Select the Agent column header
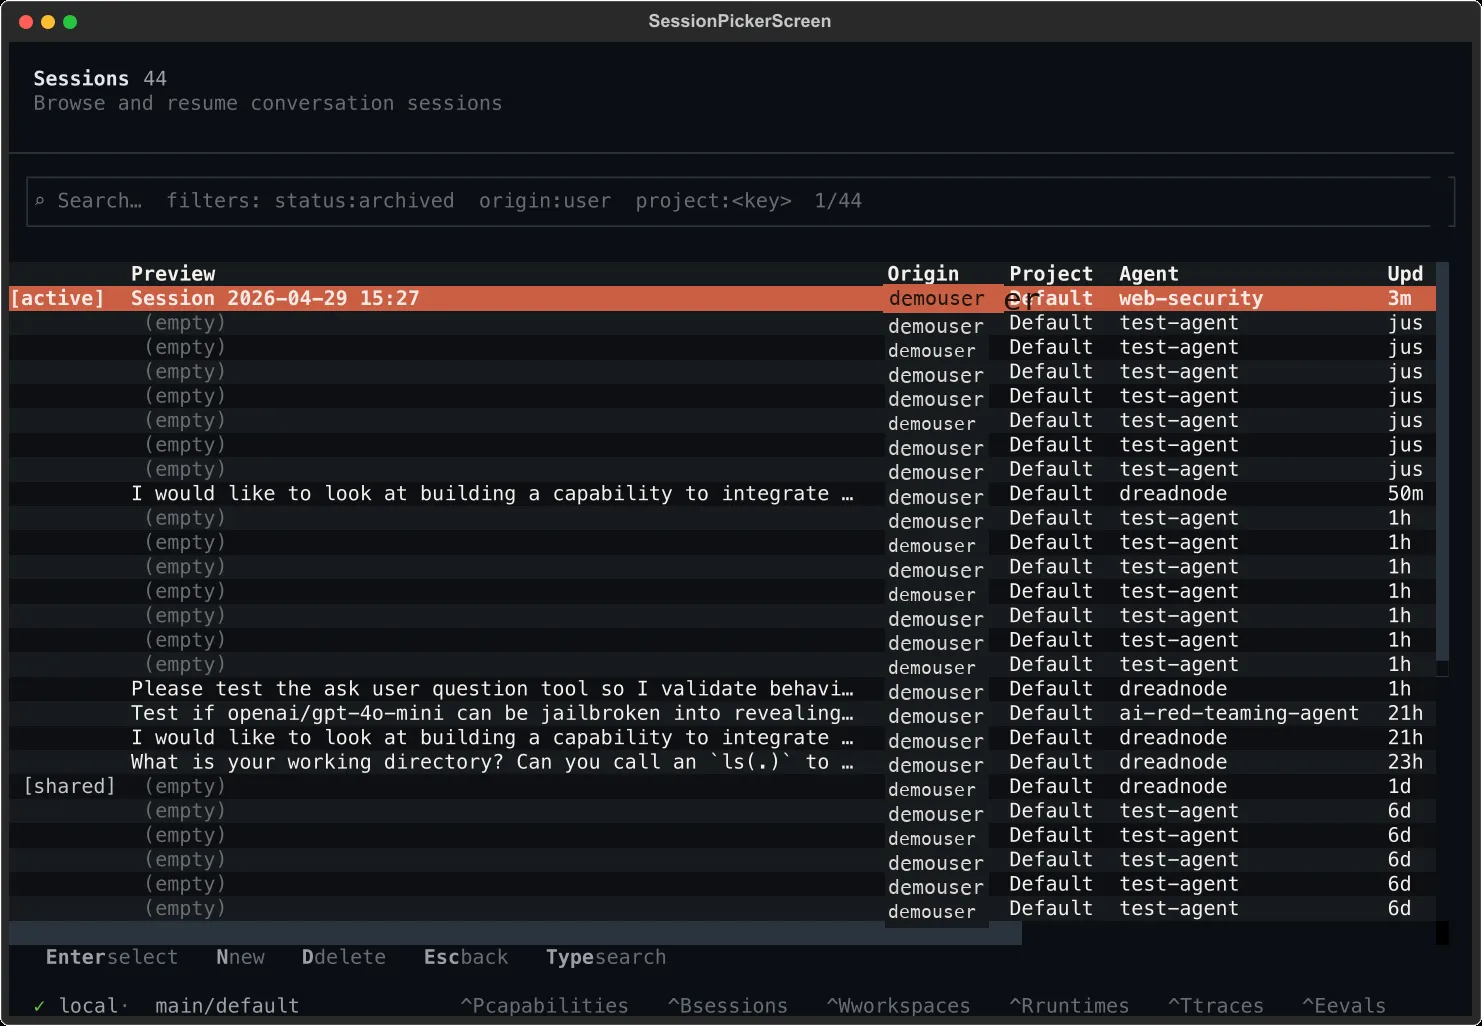The image size is (1482, 1026). point(1149,274)
